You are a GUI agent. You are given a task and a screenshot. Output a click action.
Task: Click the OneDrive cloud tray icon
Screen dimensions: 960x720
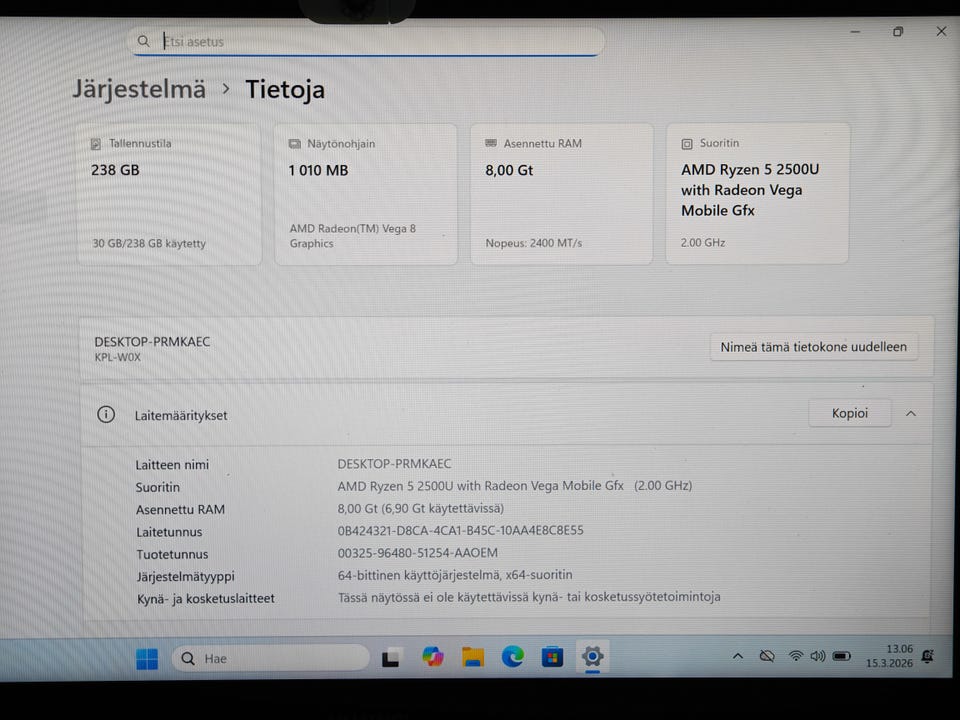point(767,656)
